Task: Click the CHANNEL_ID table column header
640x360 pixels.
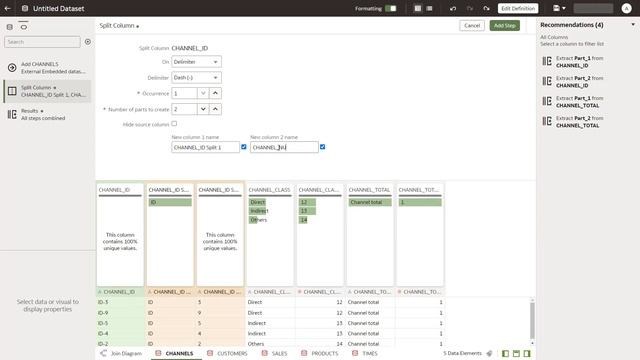Action: click(x=120, y=292)
